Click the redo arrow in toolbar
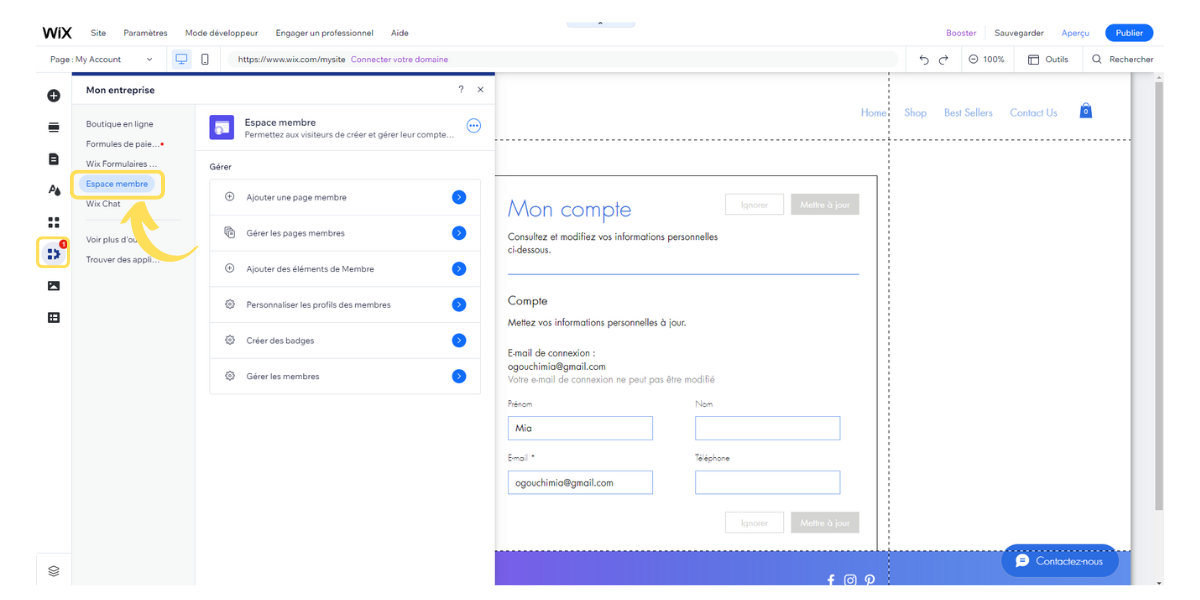Image resolution: width=1200 pixels, height=600 pixels. [943, 60]
